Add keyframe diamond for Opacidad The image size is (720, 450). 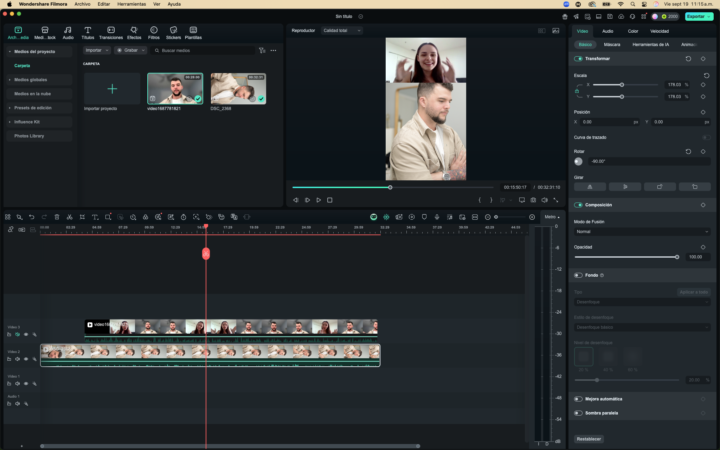point(703,247)
